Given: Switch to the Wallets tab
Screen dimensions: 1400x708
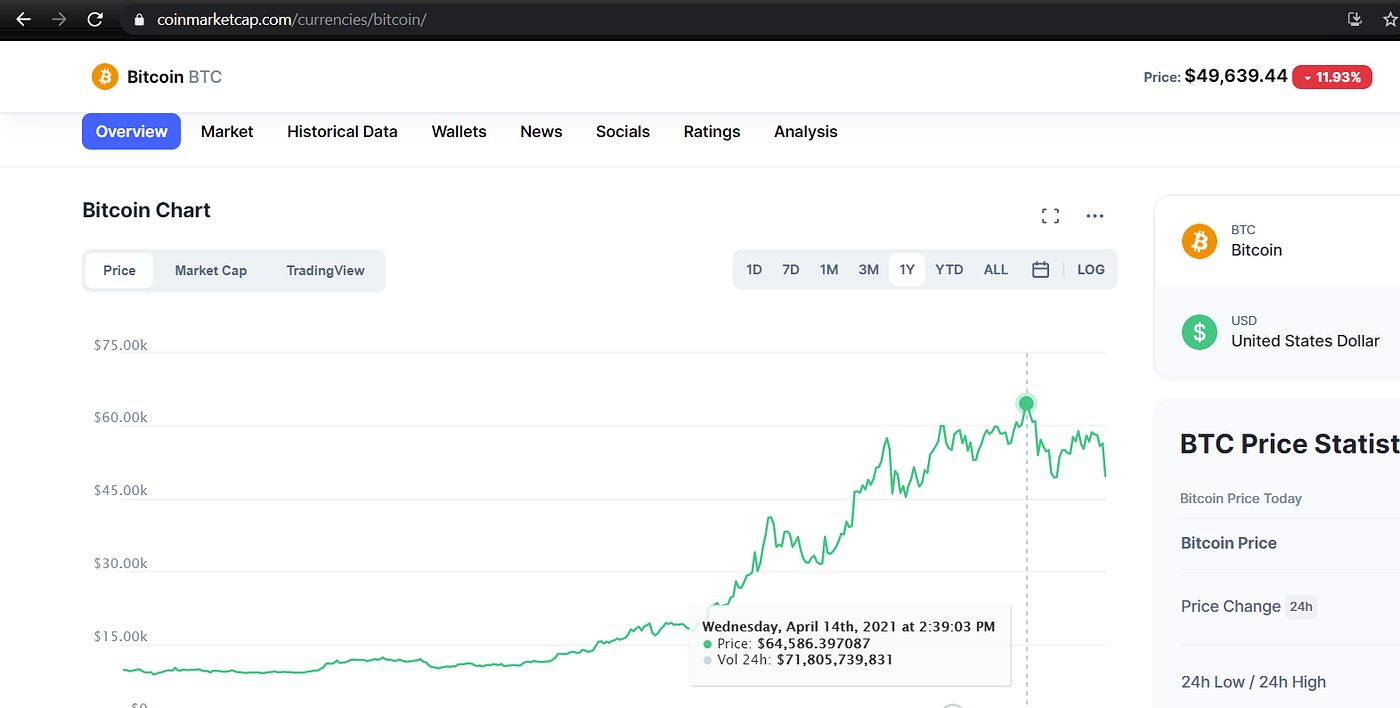Looking at the screenshot, I should tap(459, 131).
